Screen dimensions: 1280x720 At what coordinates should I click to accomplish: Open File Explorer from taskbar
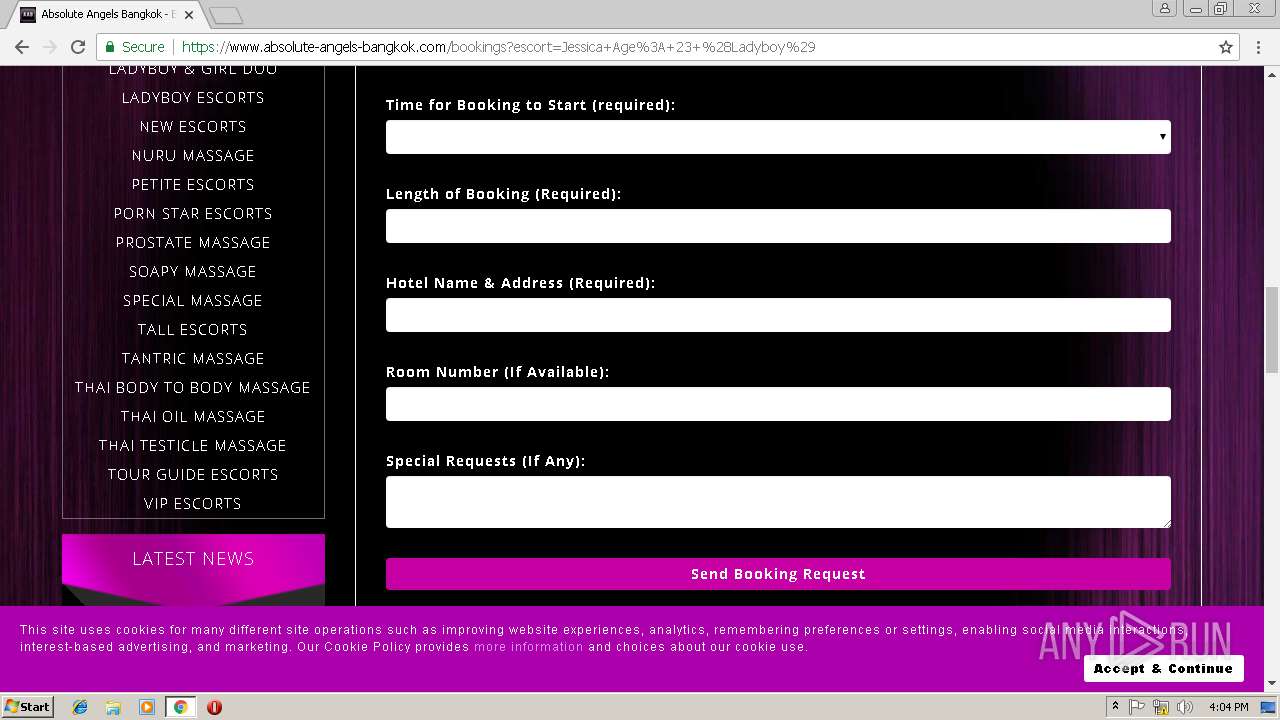pyautogui.click(x=113, y=707)
